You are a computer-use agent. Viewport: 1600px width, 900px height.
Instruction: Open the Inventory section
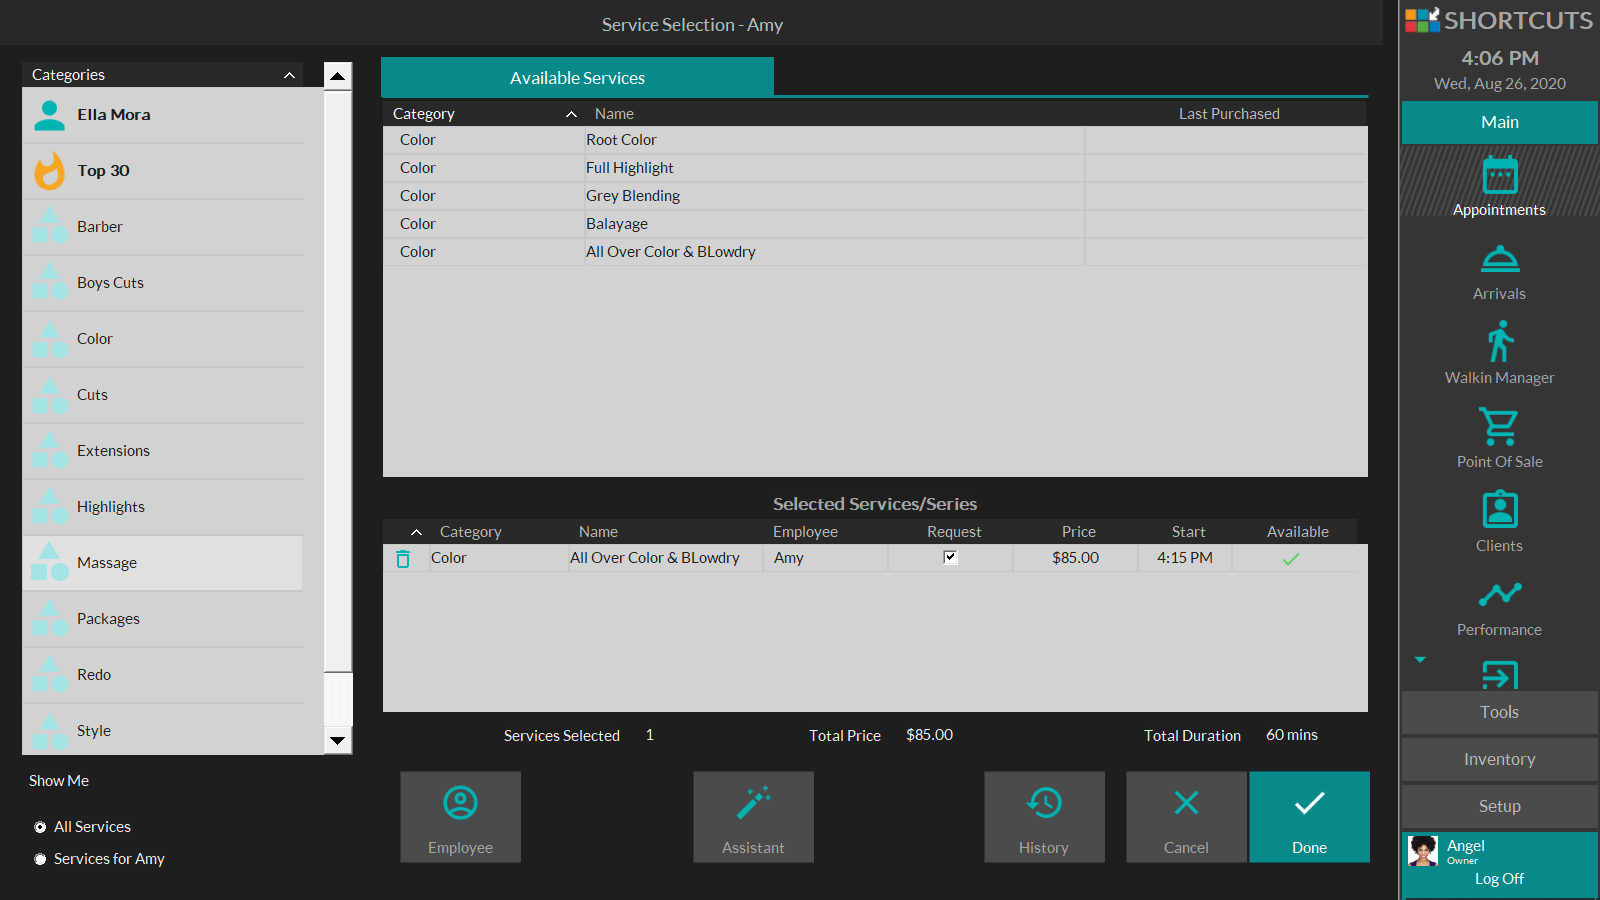[1500, 759]
